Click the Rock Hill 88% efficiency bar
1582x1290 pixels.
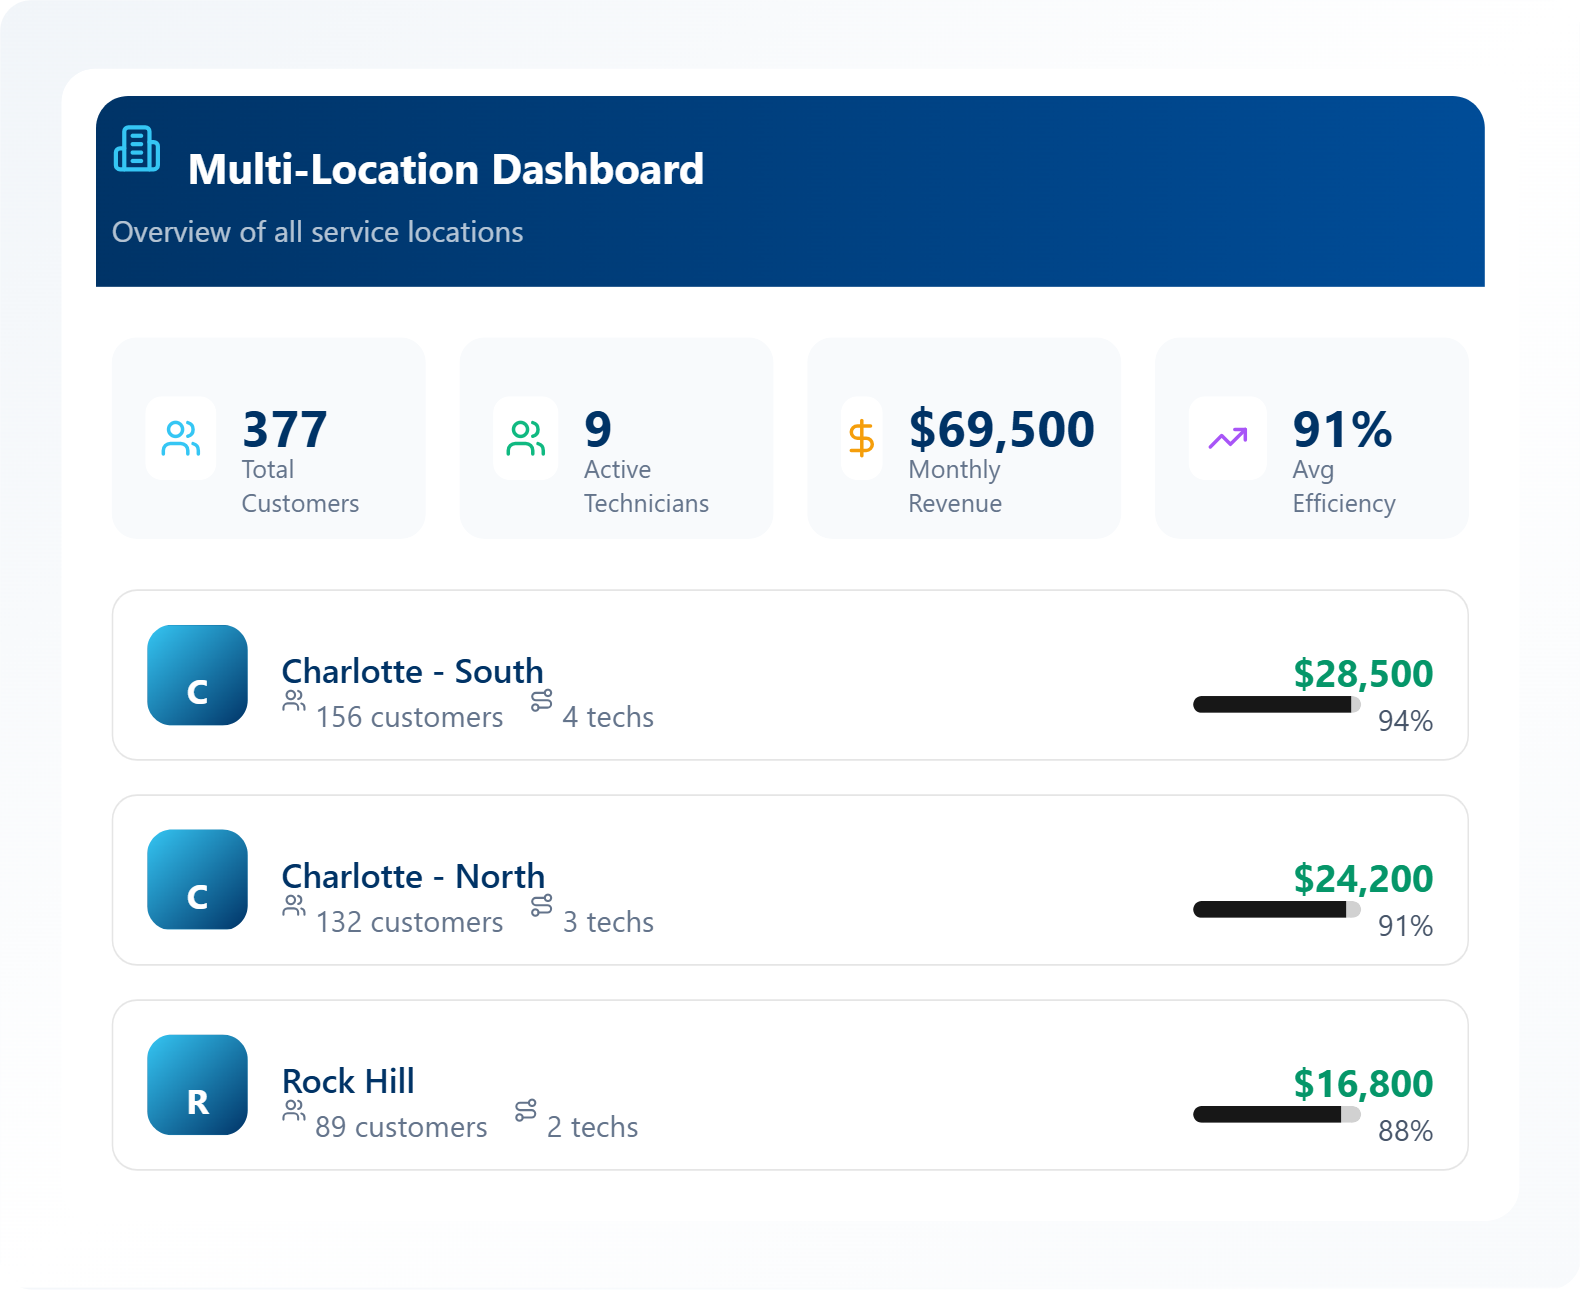pyautogui.click(x=1276, y=1115)
